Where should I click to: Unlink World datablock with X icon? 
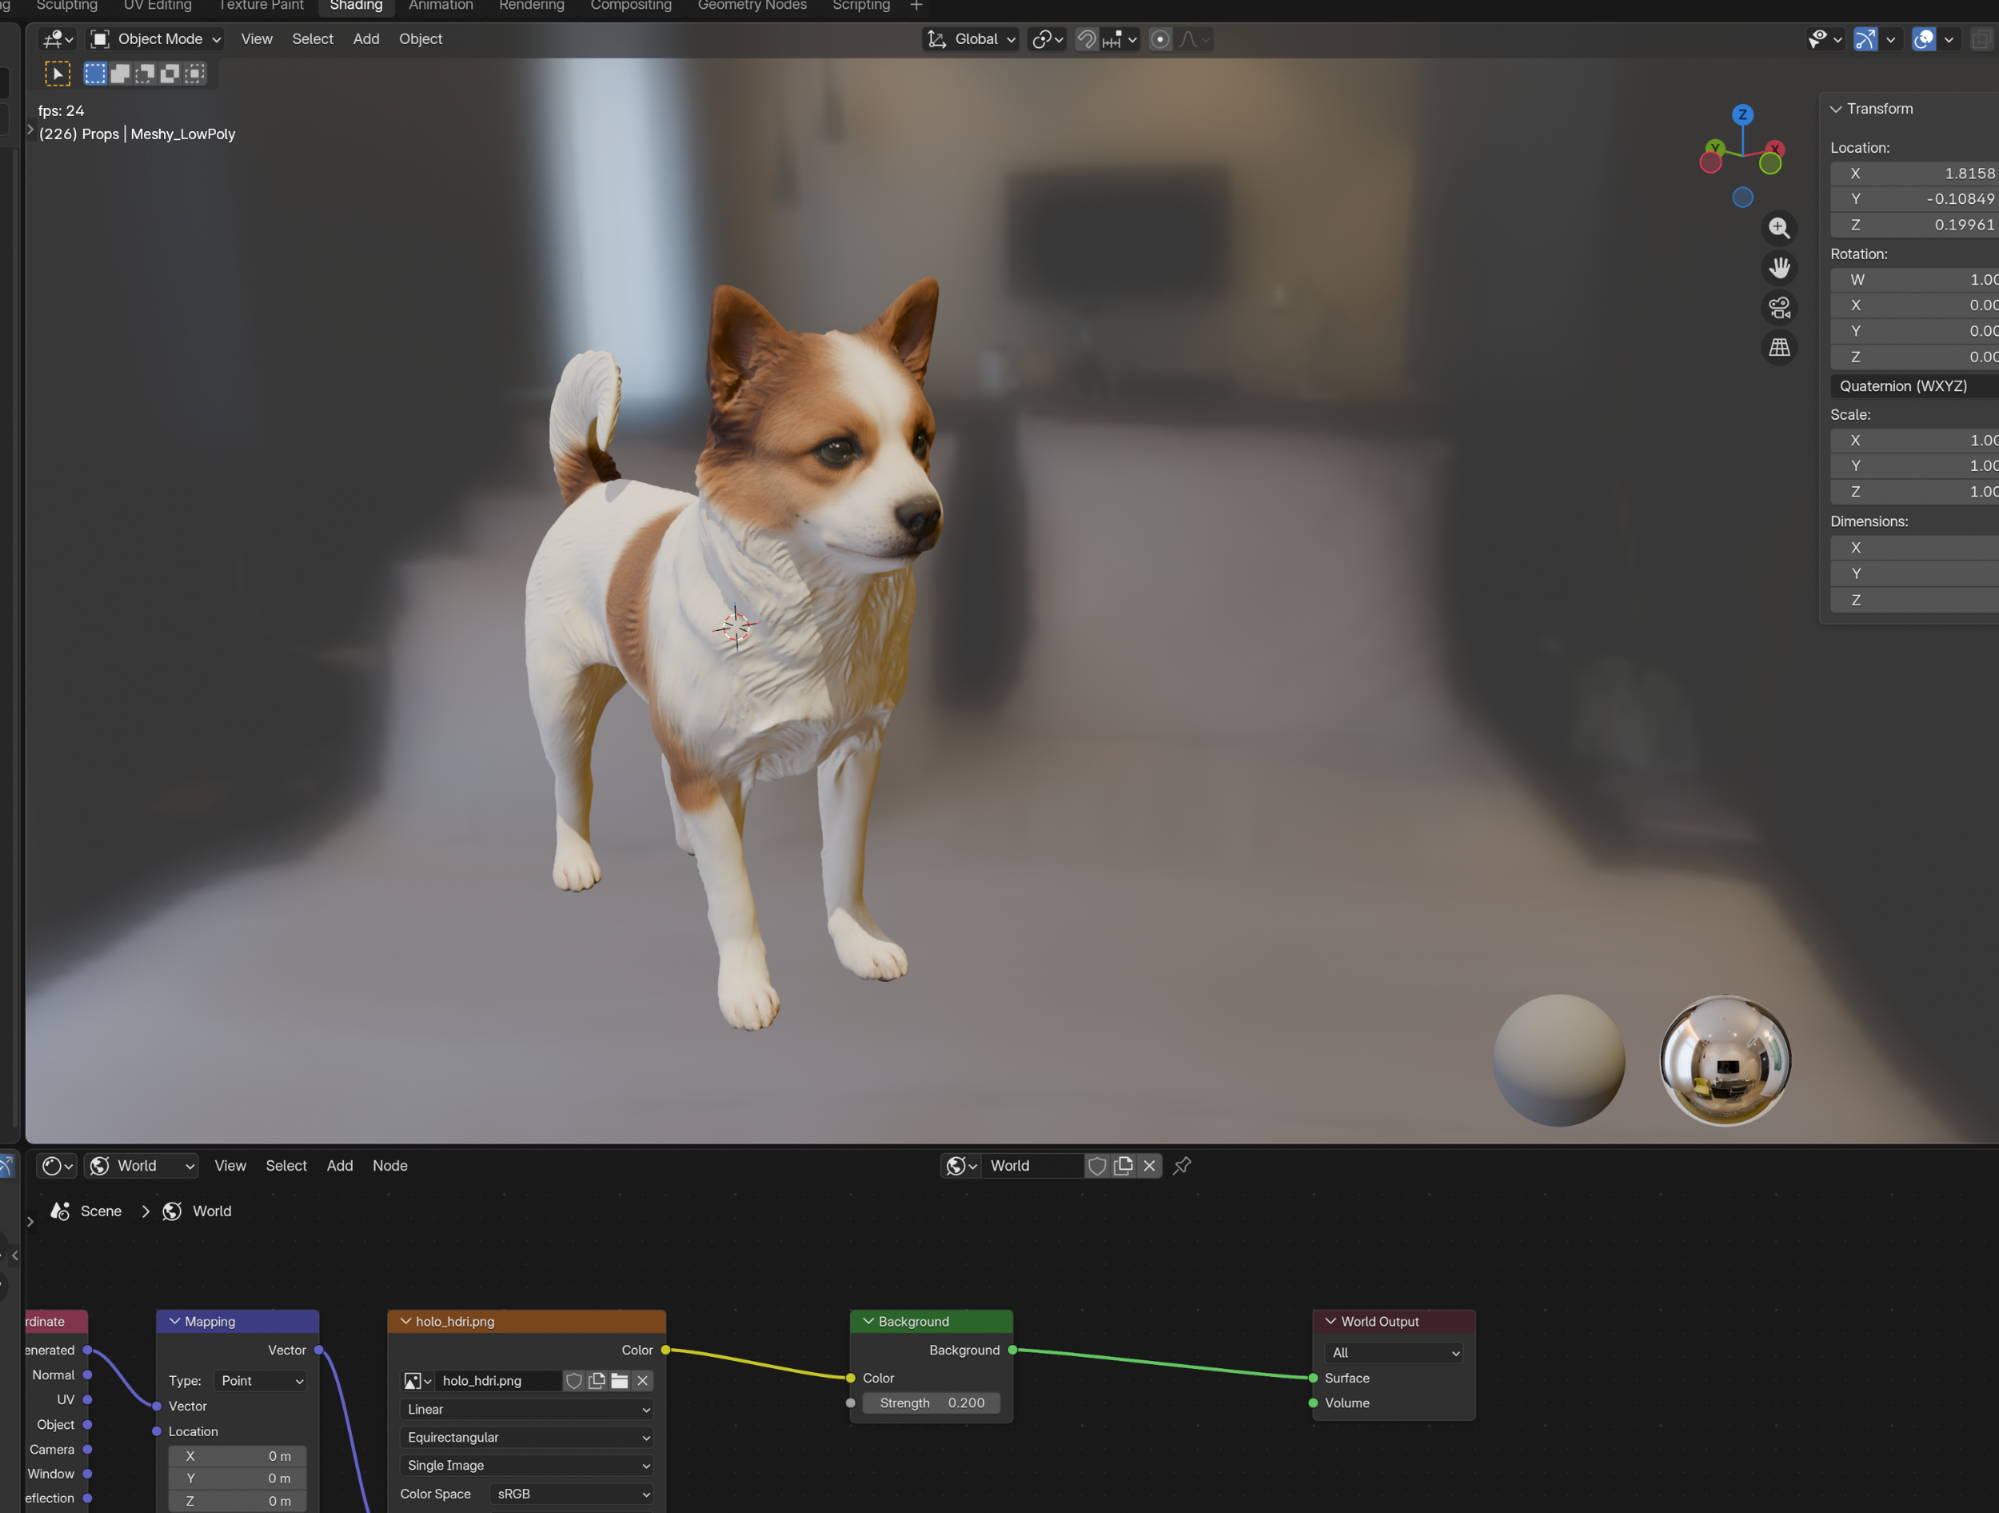(1149, 1165)
